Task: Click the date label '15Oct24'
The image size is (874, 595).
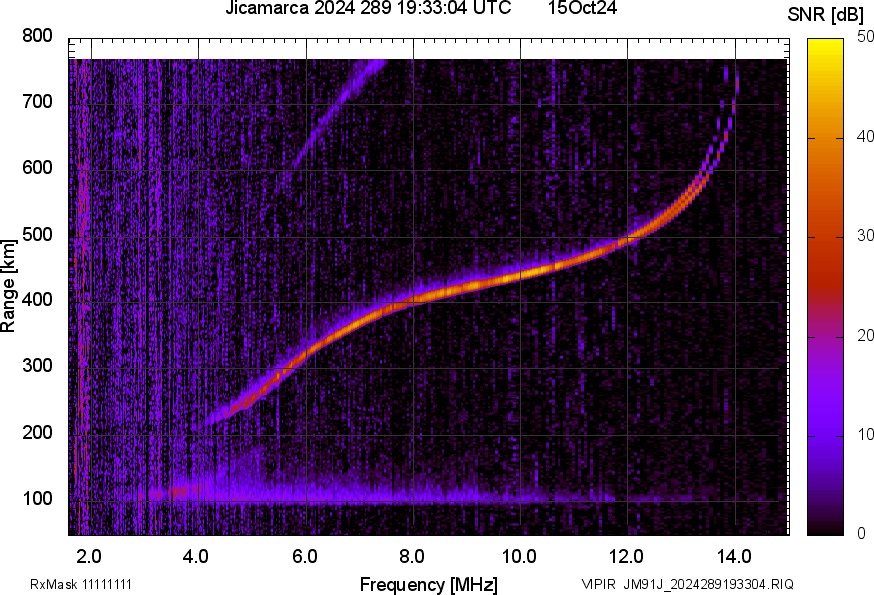Action: click(x=582, y=8)
